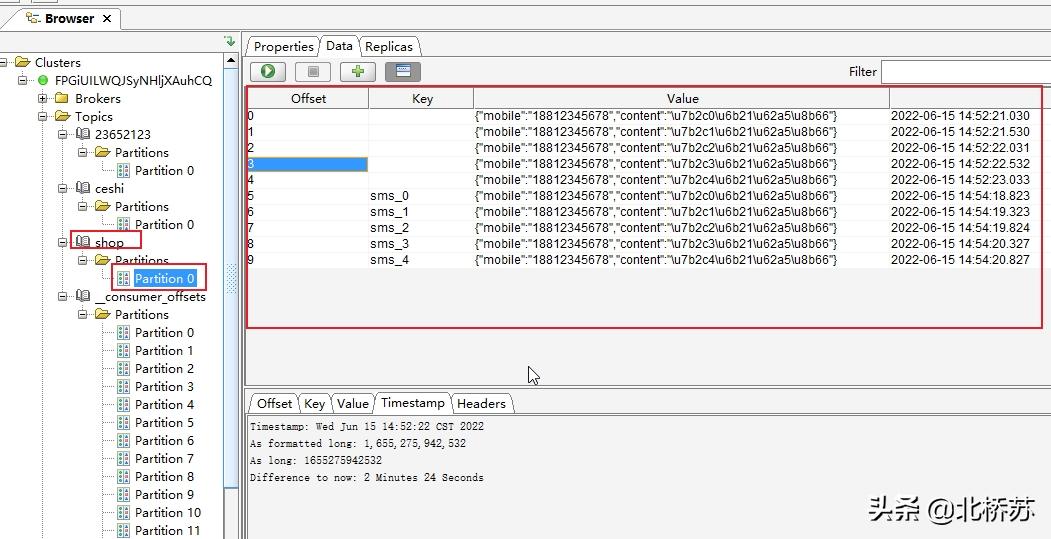
Task: Collapse the Topics node
Action: 42,117
